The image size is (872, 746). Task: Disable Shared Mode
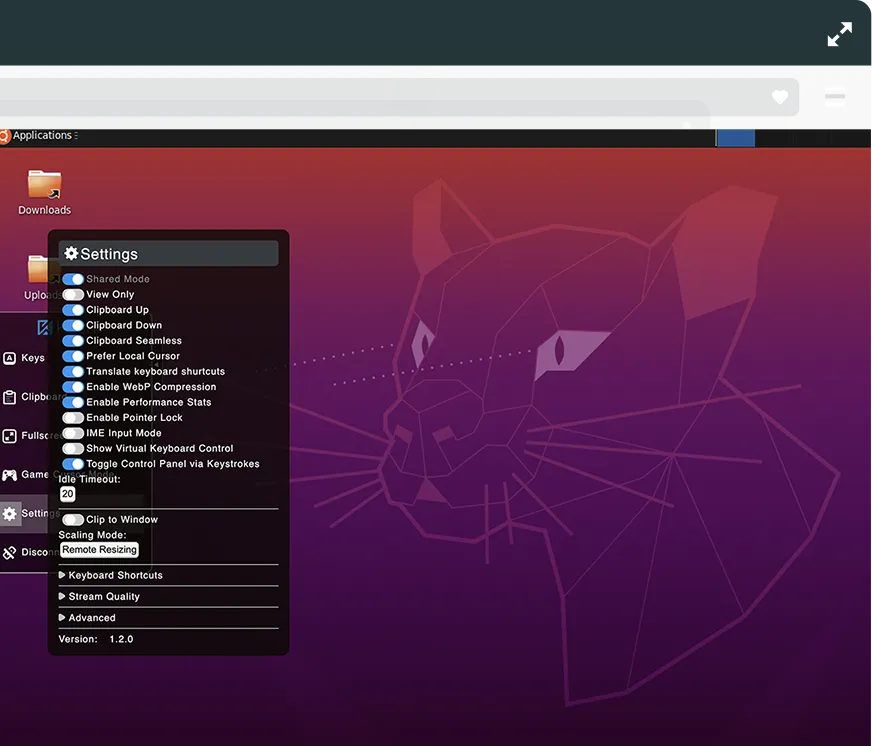click(72, 278)
